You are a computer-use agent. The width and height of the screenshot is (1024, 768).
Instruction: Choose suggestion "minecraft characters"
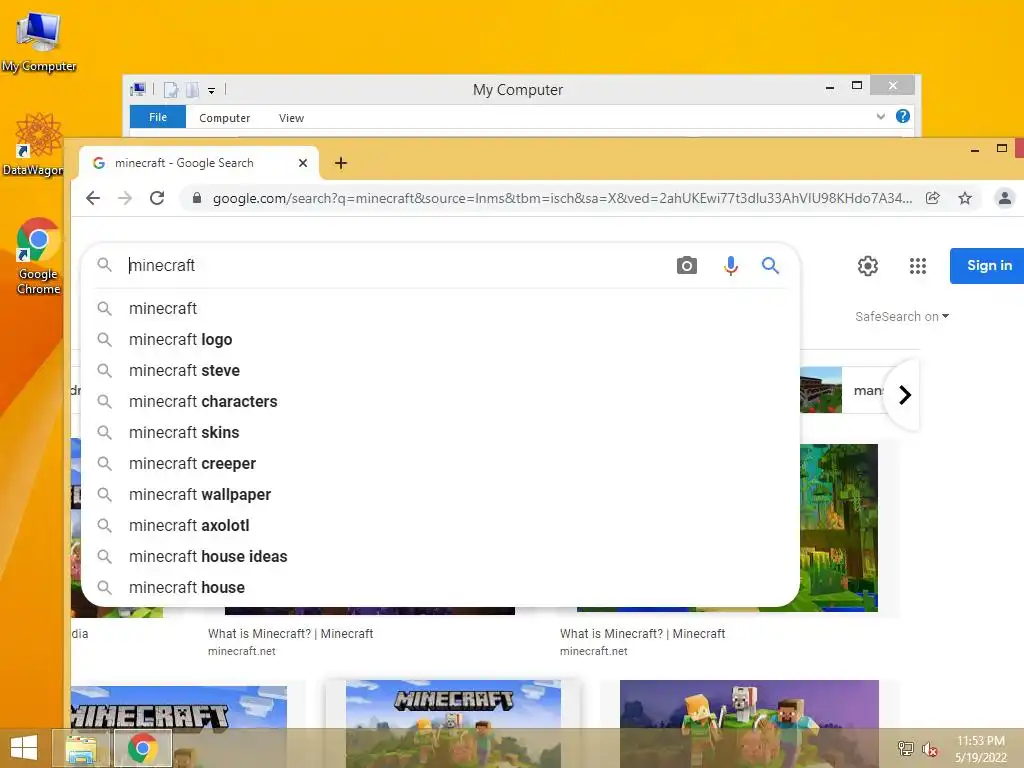[x=440, y=402]
